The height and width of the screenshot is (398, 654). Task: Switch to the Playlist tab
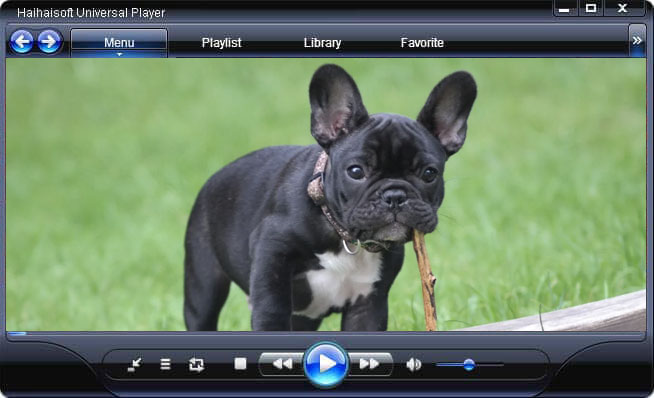pyautogui.click(x=221, y=43)
